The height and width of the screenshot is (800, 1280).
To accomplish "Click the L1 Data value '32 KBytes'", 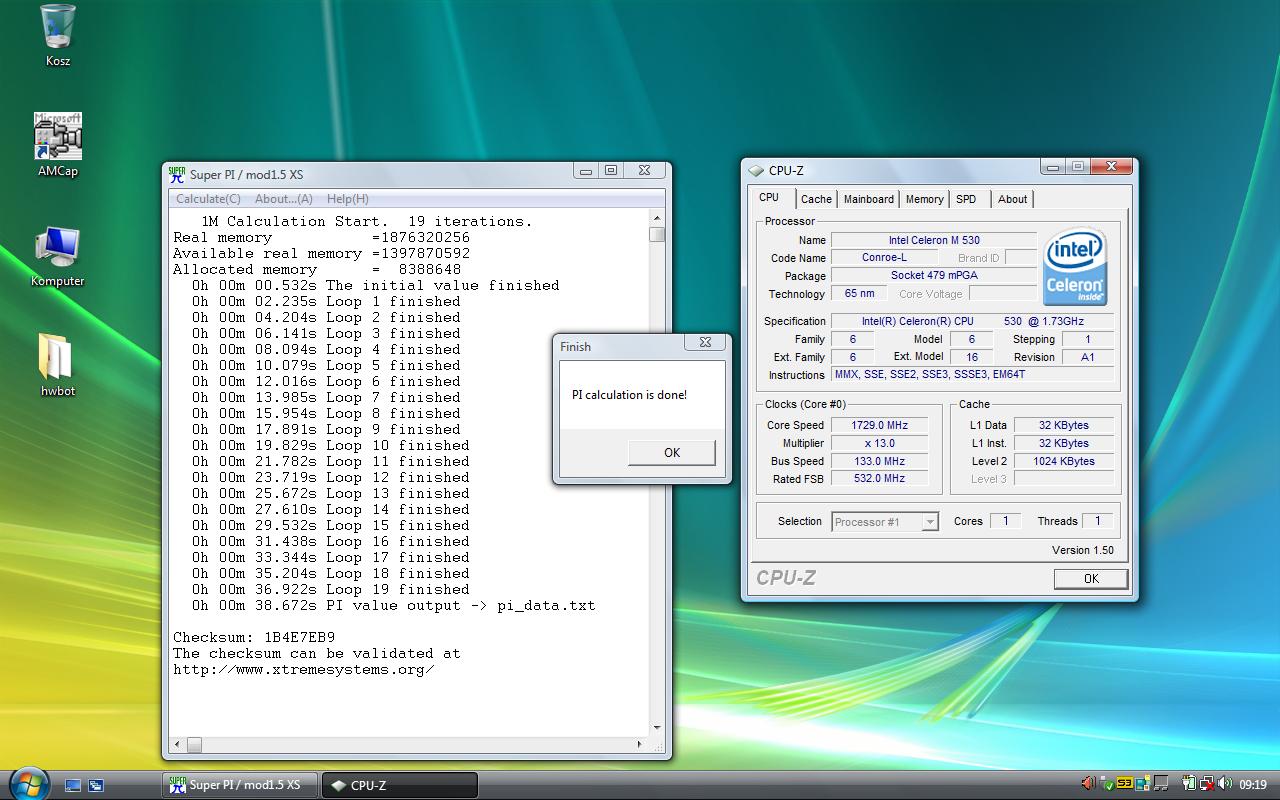I will tap(1064, 425).
